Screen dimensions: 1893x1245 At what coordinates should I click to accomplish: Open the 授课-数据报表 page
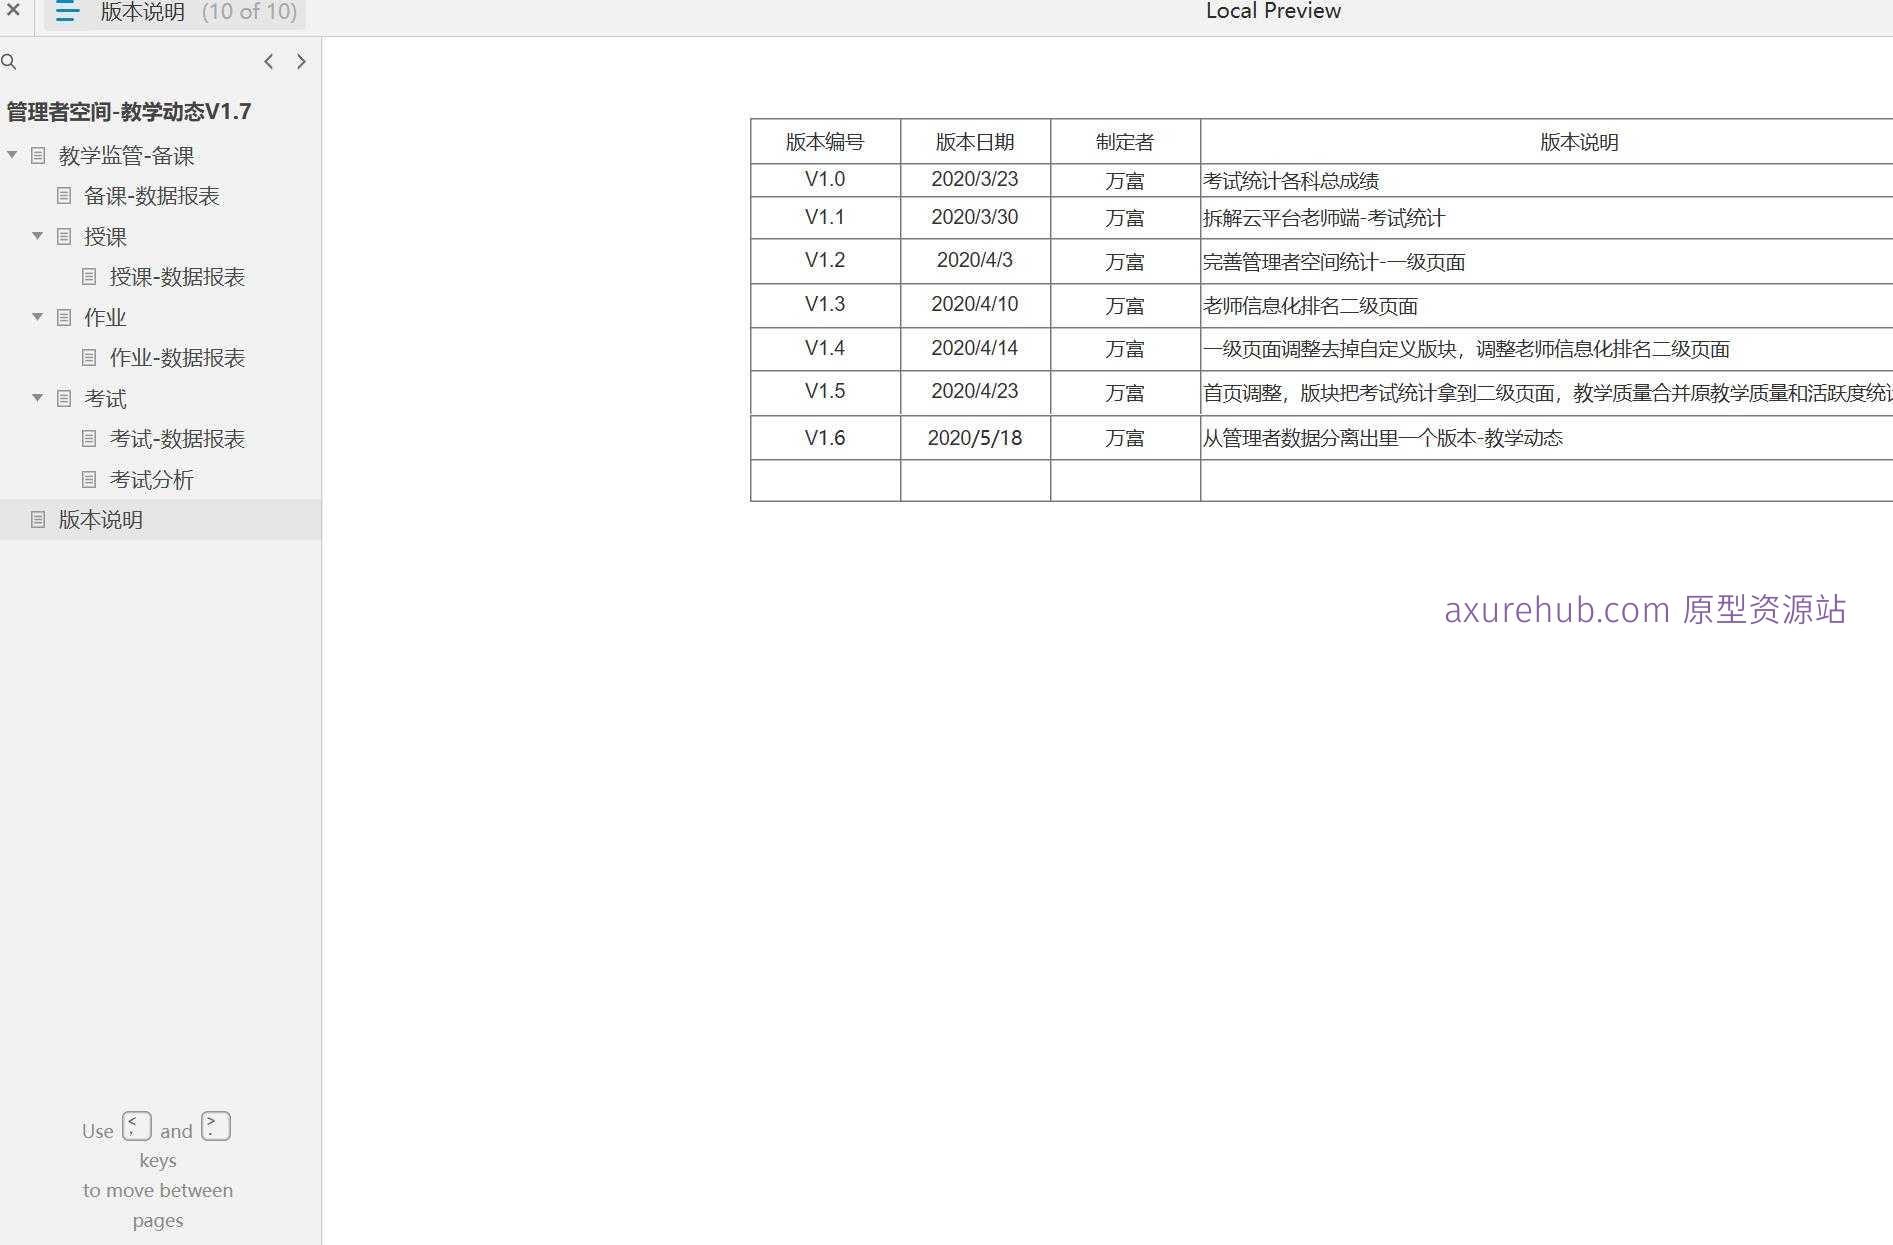tap(177, 277)
